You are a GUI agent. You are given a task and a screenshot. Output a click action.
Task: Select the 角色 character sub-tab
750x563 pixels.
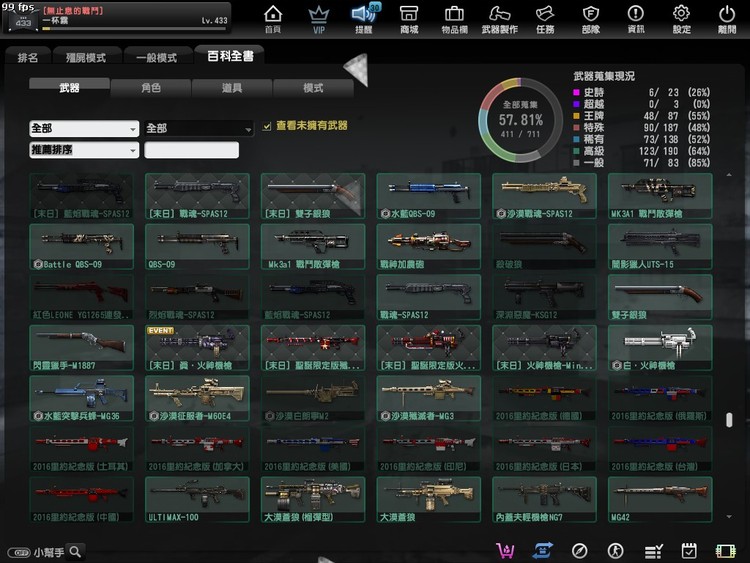(x=151, y=88)
